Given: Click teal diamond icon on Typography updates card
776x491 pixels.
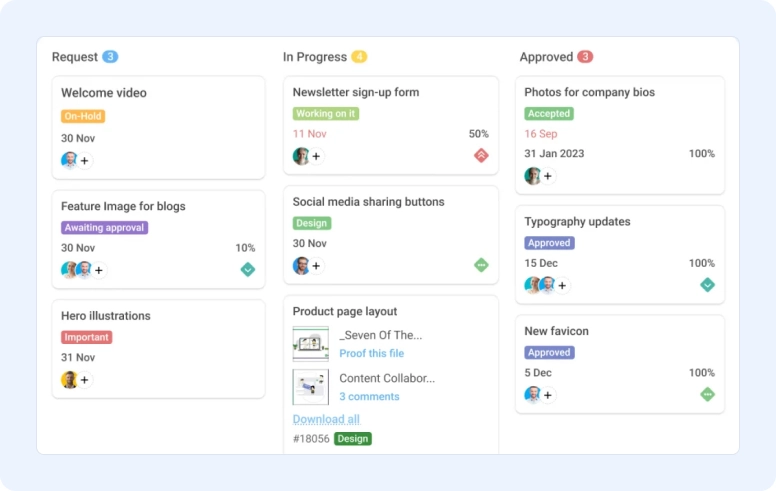Looking at the screenshot, I should (707, 285).
